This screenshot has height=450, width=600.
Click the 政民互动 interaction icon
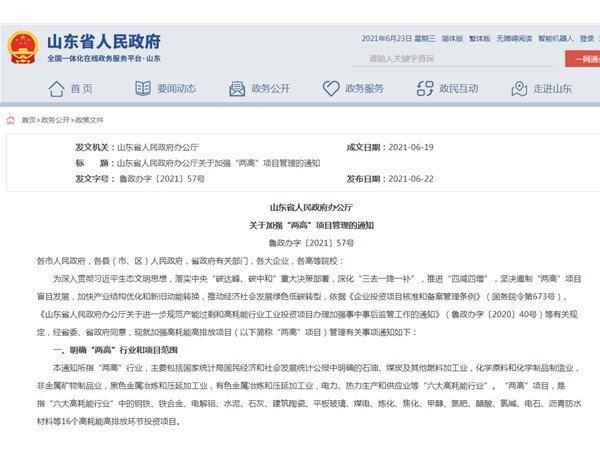coord(422,89)
